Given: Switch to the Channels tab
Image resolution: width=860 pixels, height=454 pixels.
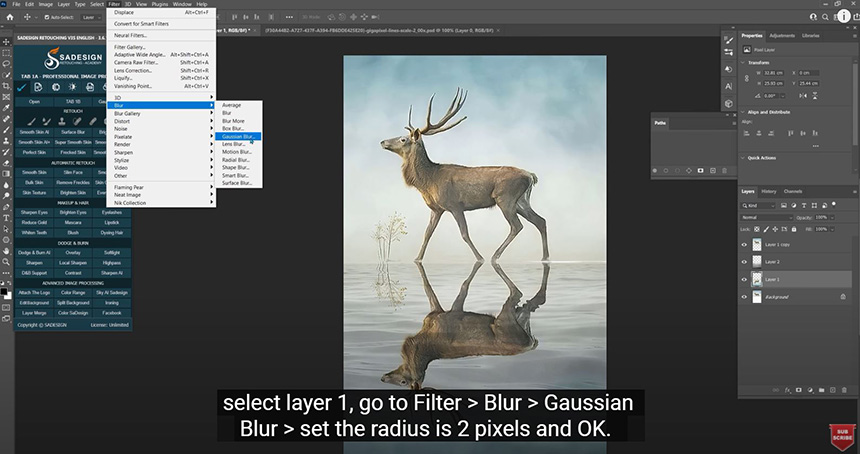Looking at the screenshot, I should pyautogui.click(x=793, y=191).
